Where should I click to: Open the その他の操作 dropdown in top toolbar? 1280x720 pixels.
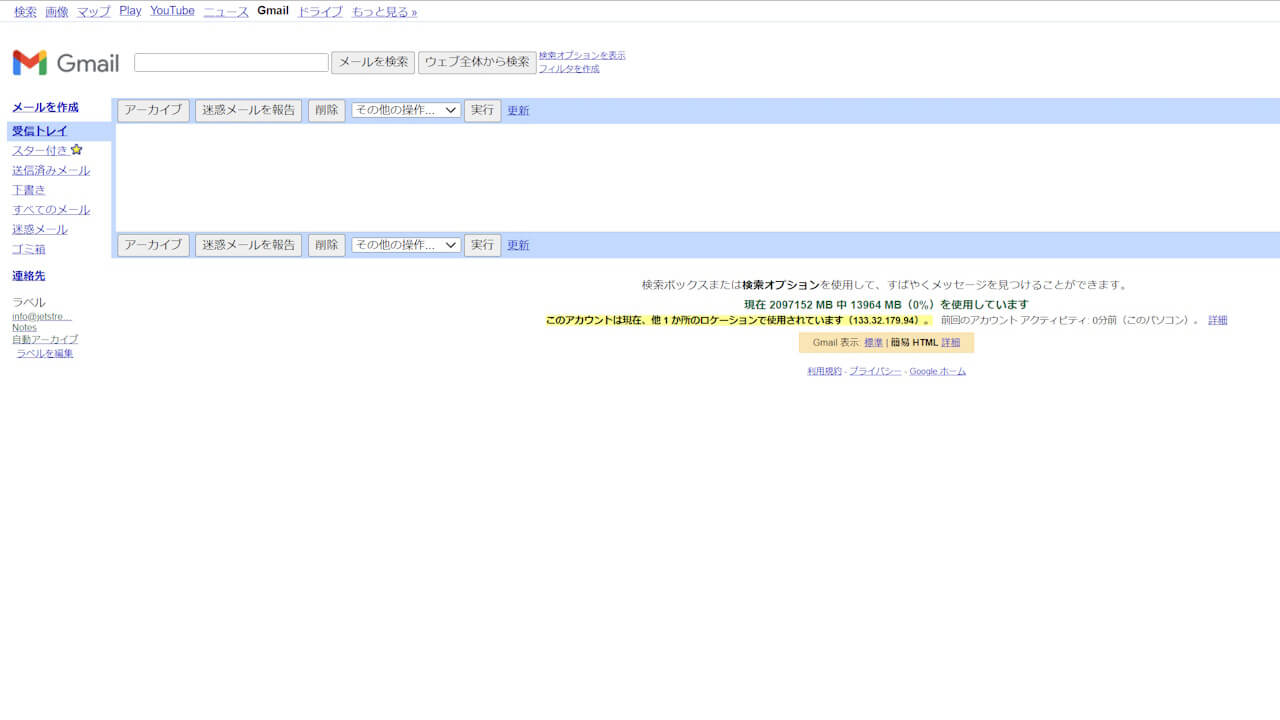[x=404, y=110]
